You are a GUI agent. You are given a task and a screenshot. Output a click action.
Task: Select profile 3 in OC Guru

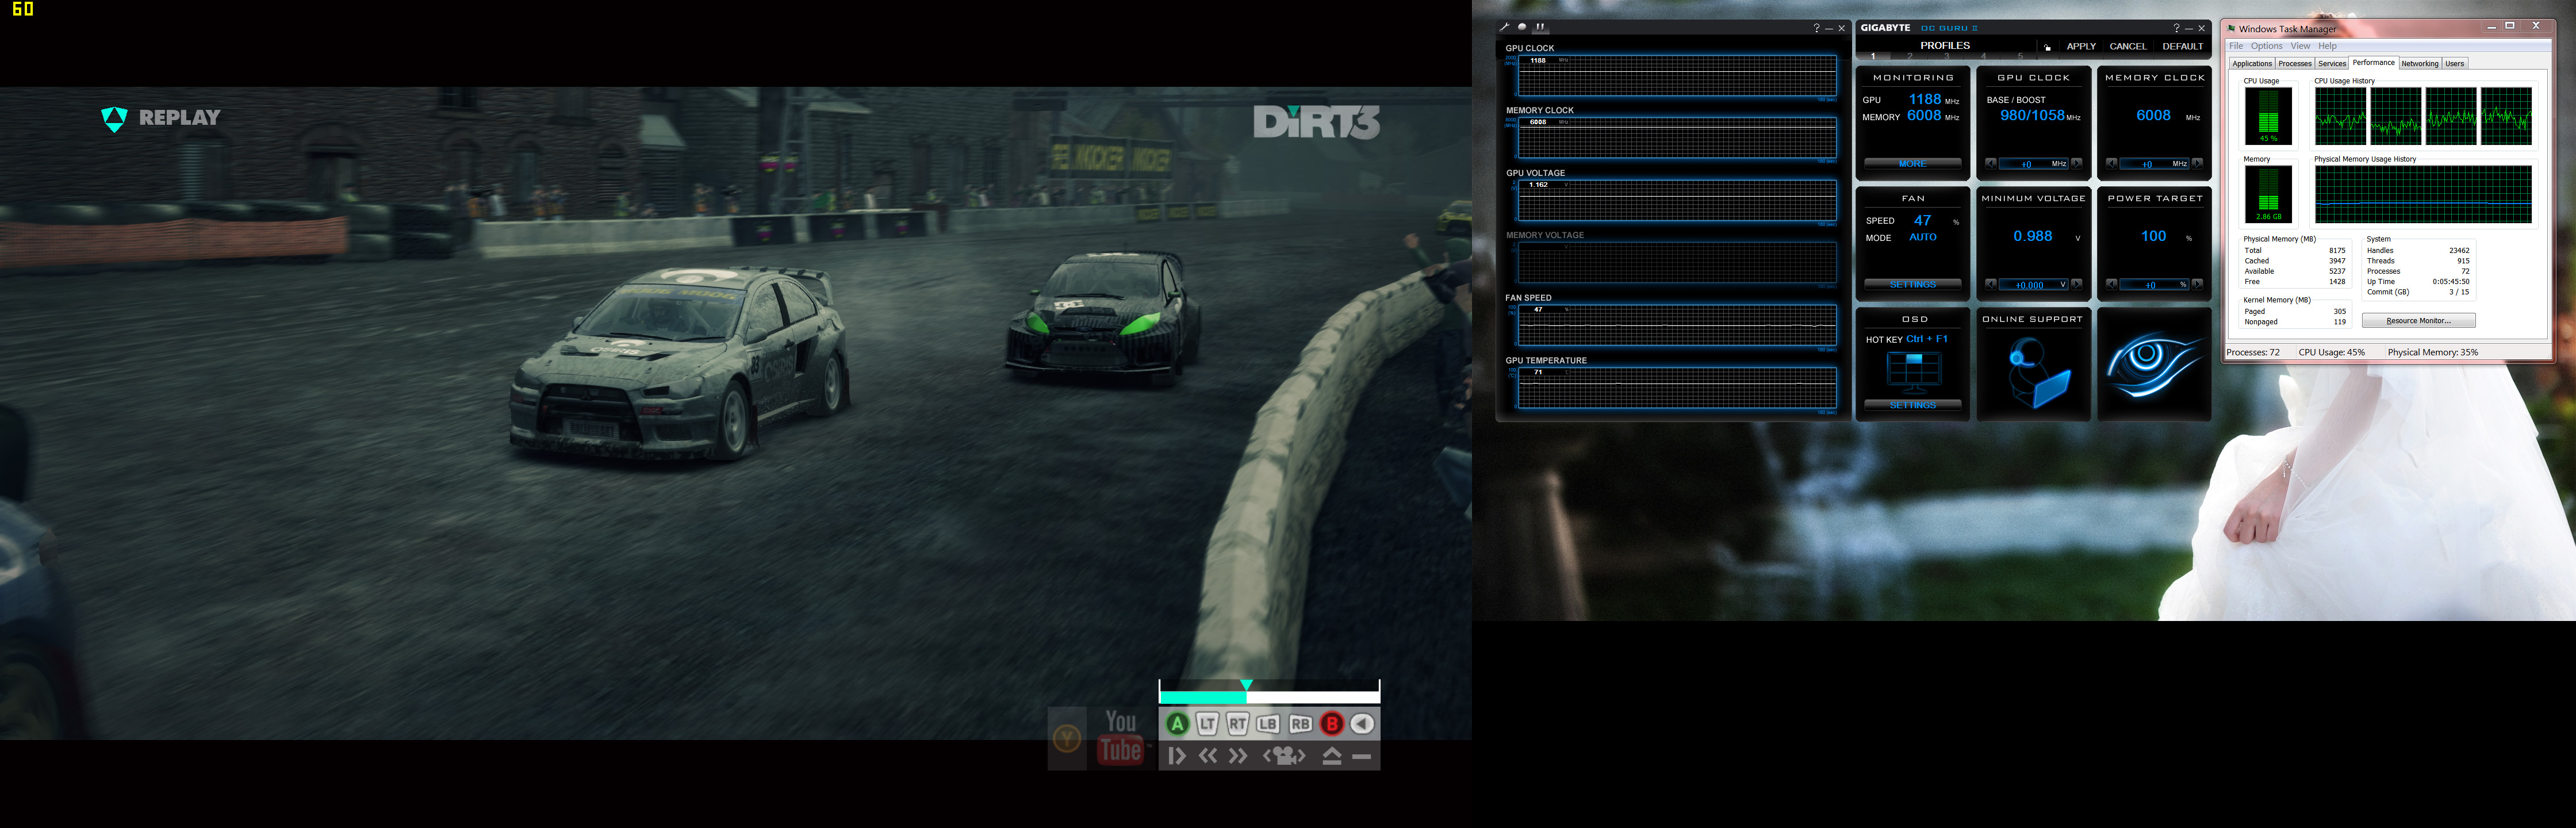(x=1946, y=56)
